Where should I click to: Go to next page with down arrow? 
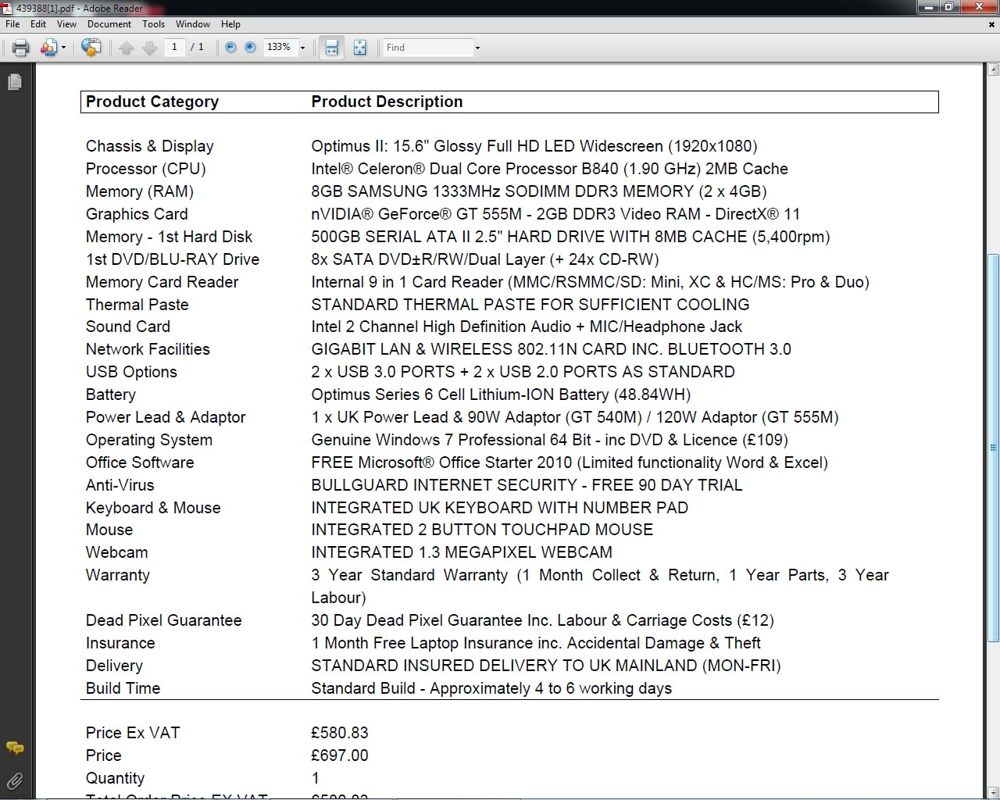point(149,48)
